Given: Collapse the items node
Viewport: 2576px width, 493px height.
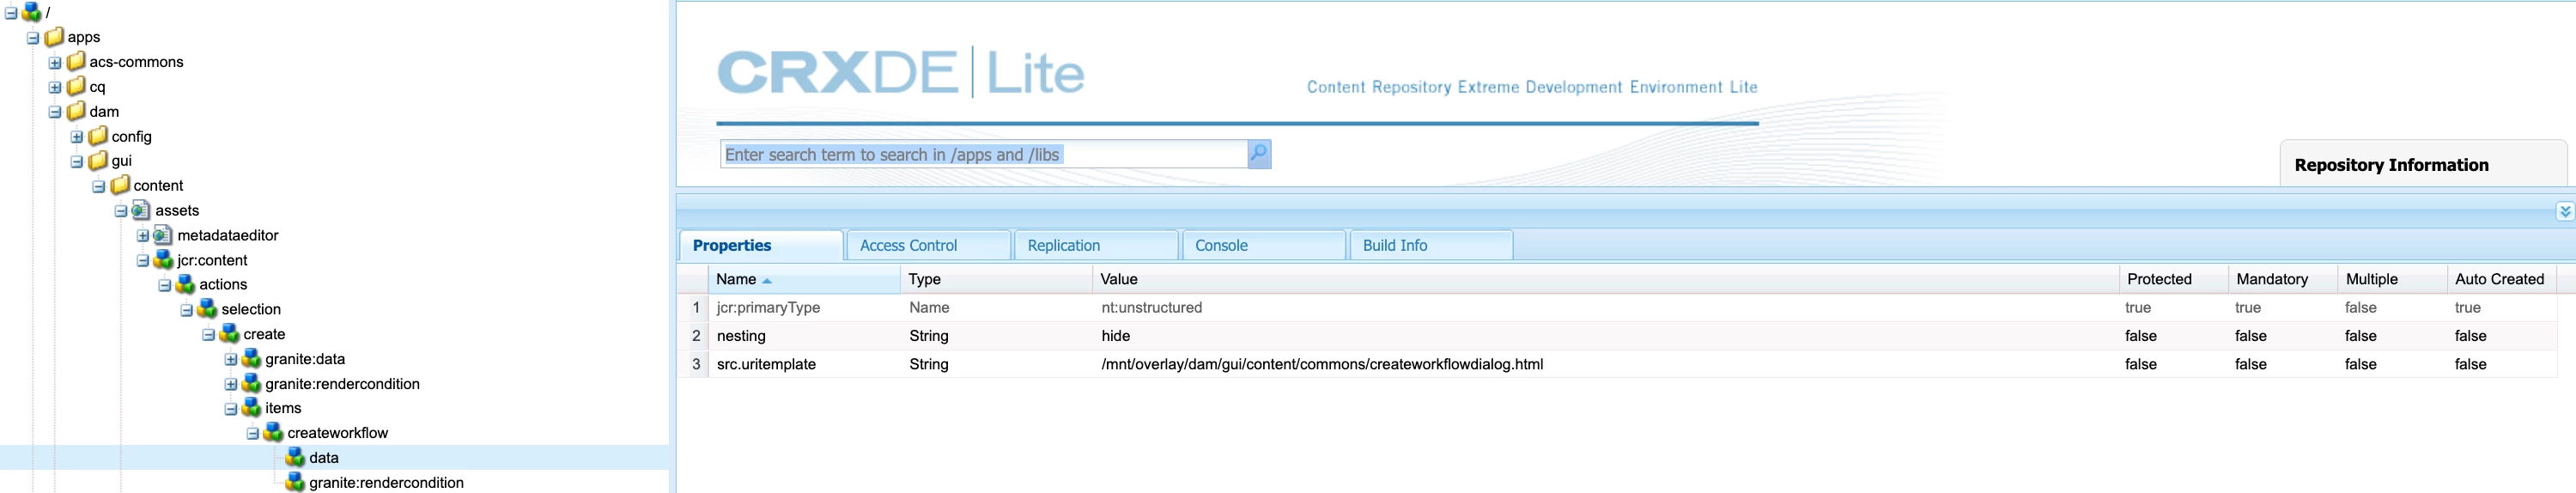Looking at the screenshot, I should [x=231, y=409].
